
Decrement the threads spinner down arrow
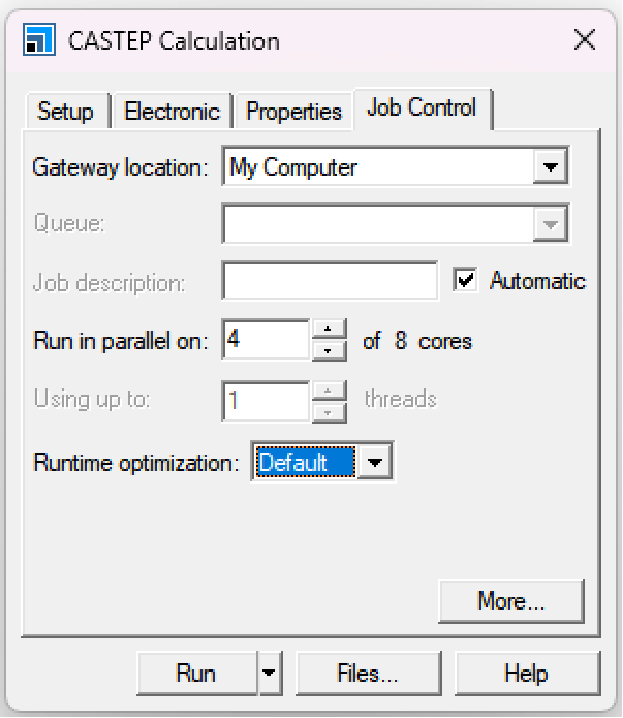click(x=329, y=409)
